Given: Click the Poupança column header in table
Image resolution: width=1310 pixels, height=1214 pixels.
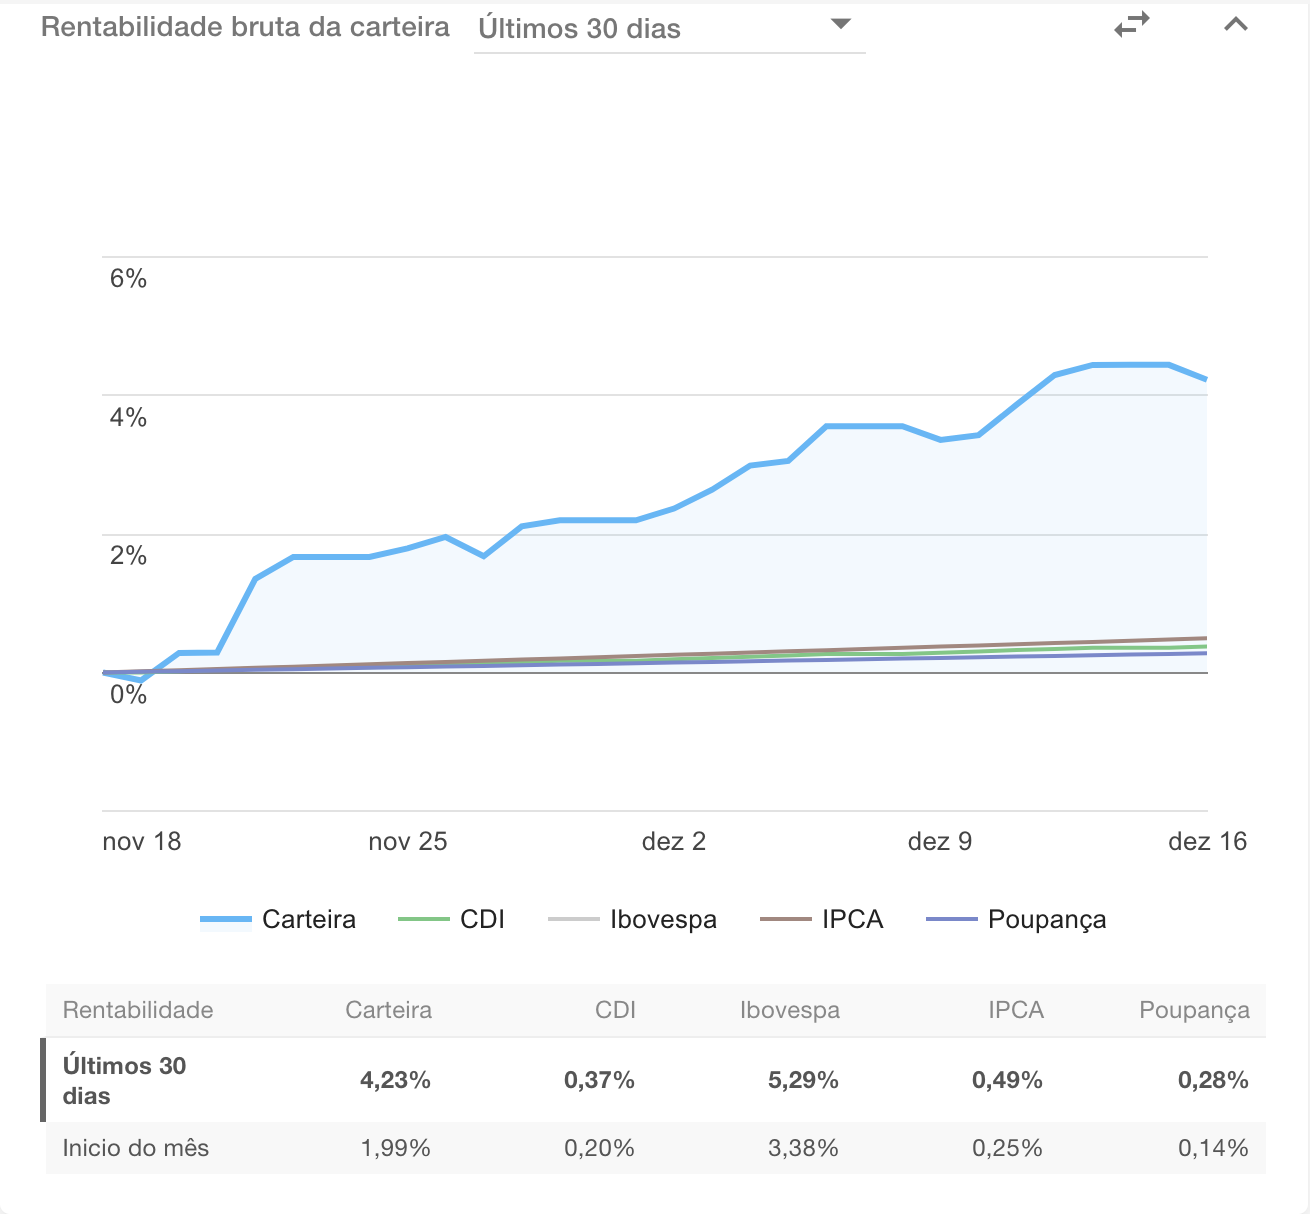Looking at the screenshot, I should click(x=1194, y=1010).
